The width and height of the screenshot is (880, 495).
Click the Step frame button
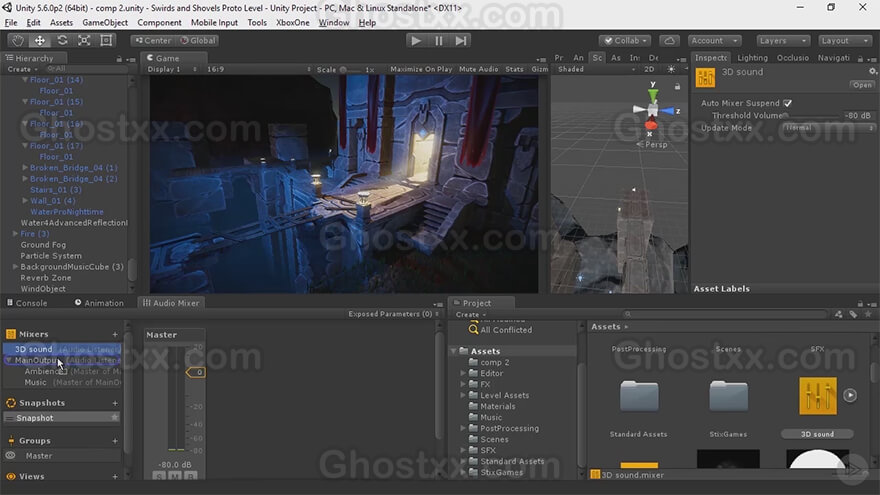461,40
